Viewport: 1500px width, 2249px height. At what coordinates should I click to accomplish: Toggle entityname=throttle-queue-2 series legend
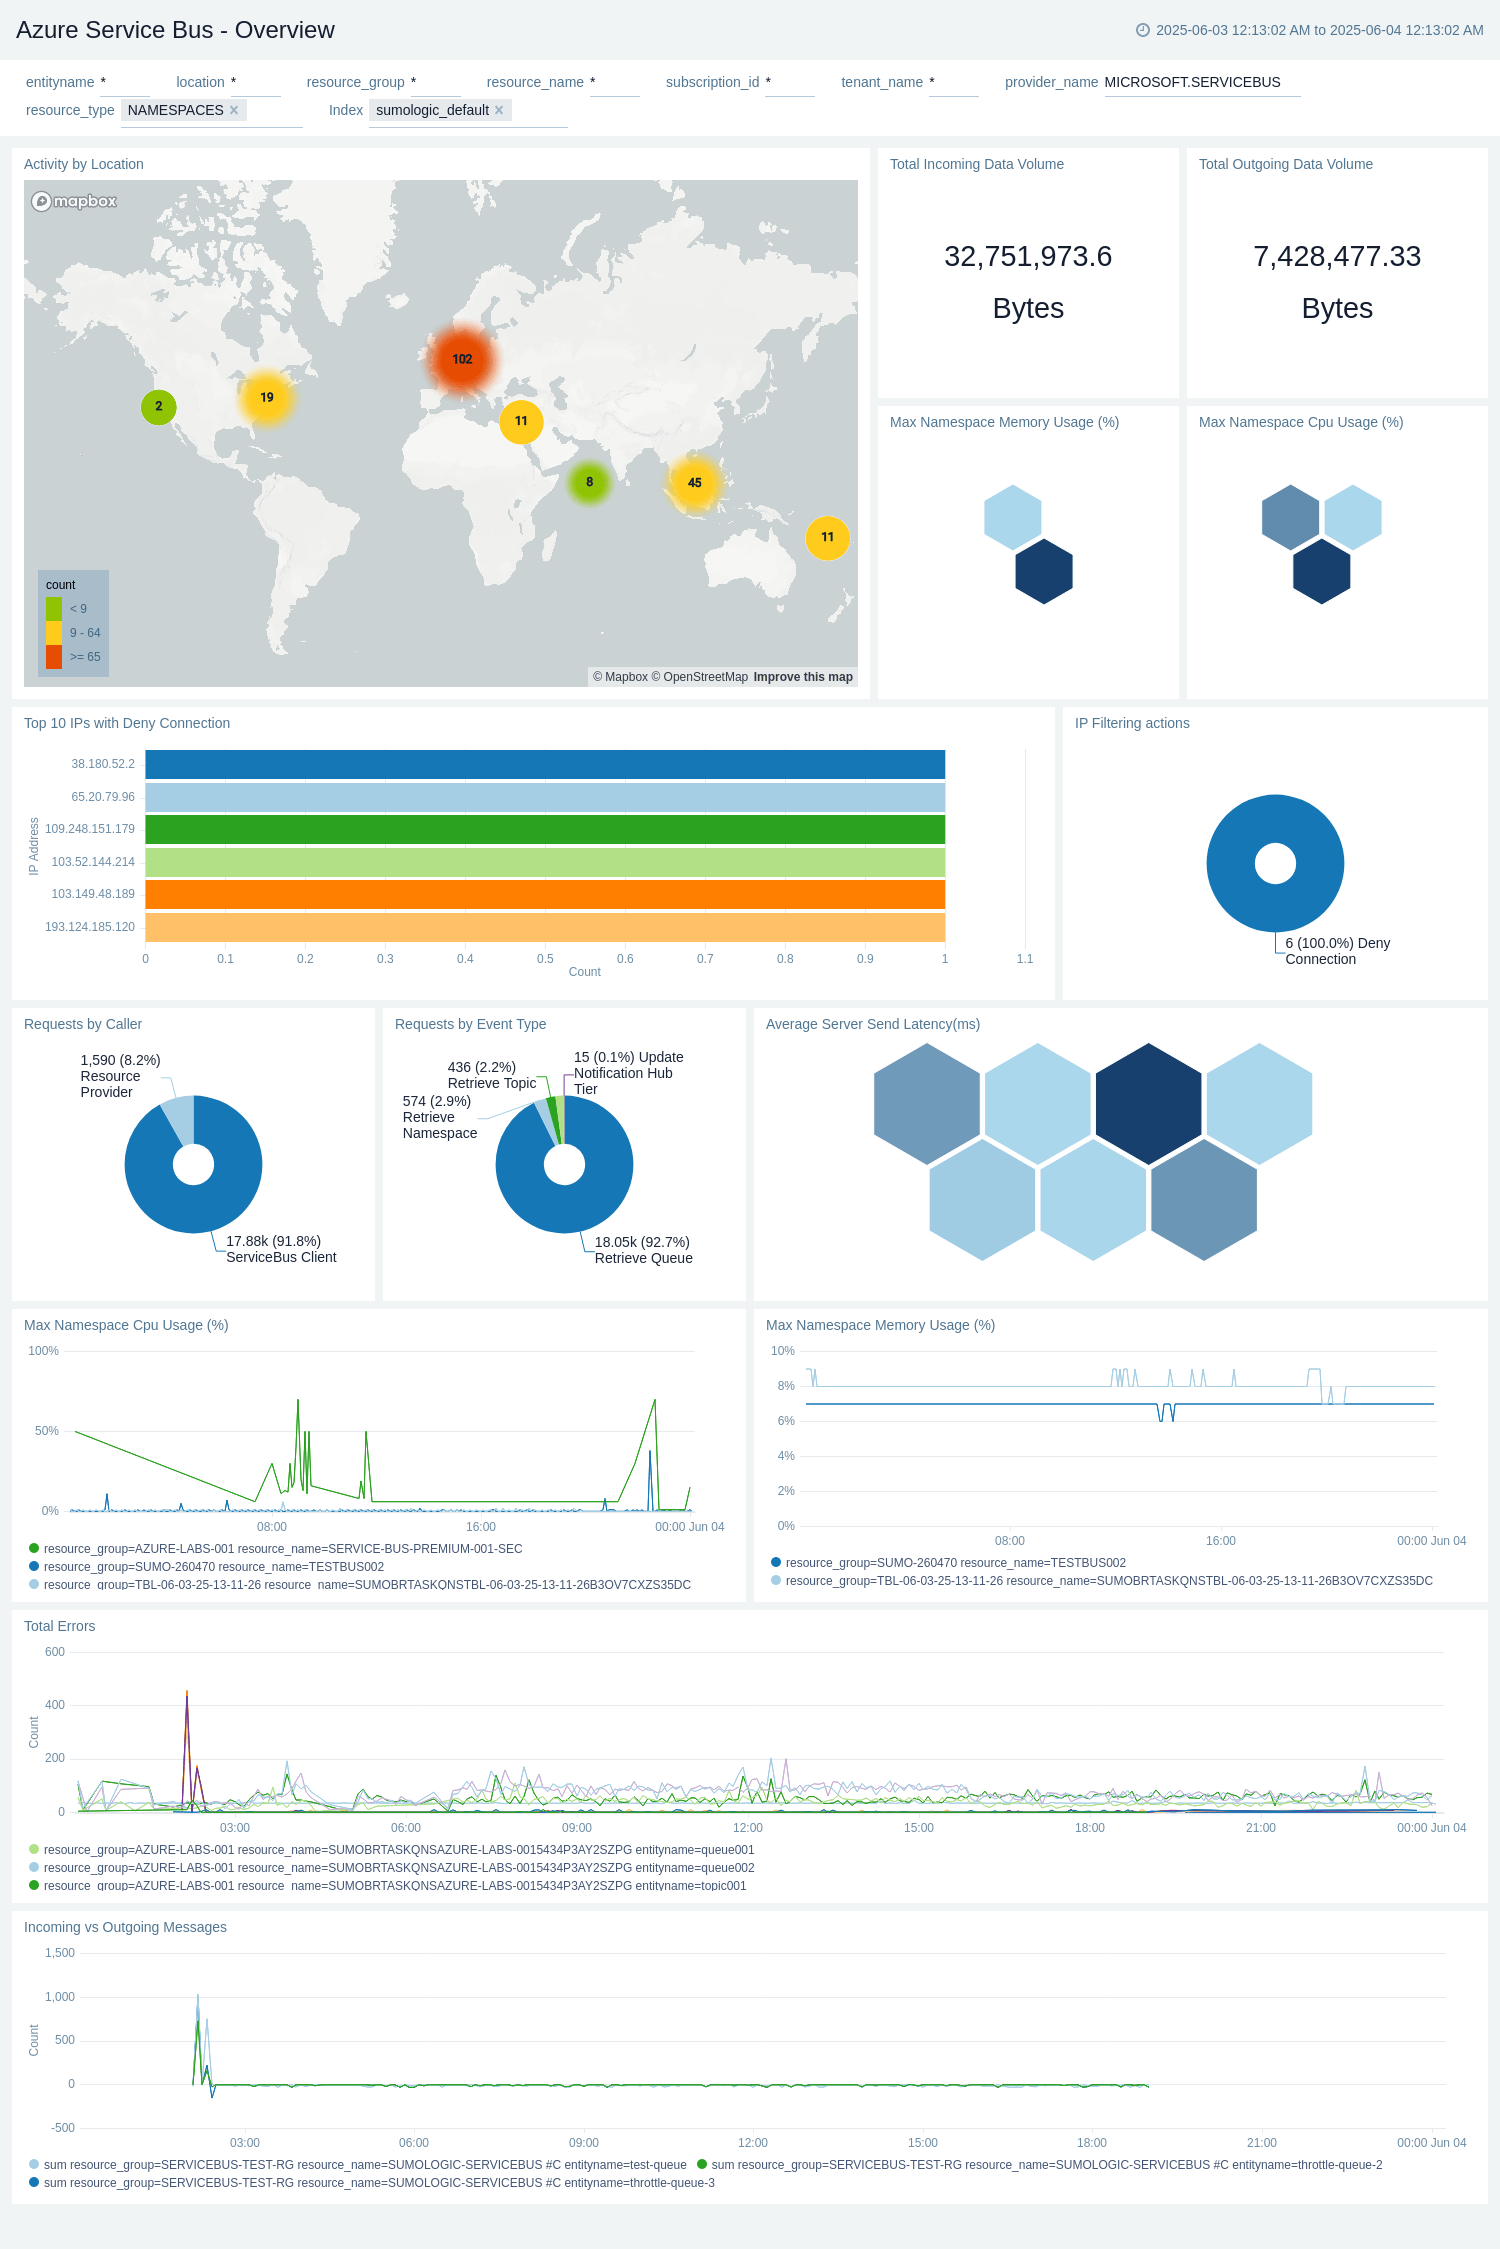coord(1040,2165)
